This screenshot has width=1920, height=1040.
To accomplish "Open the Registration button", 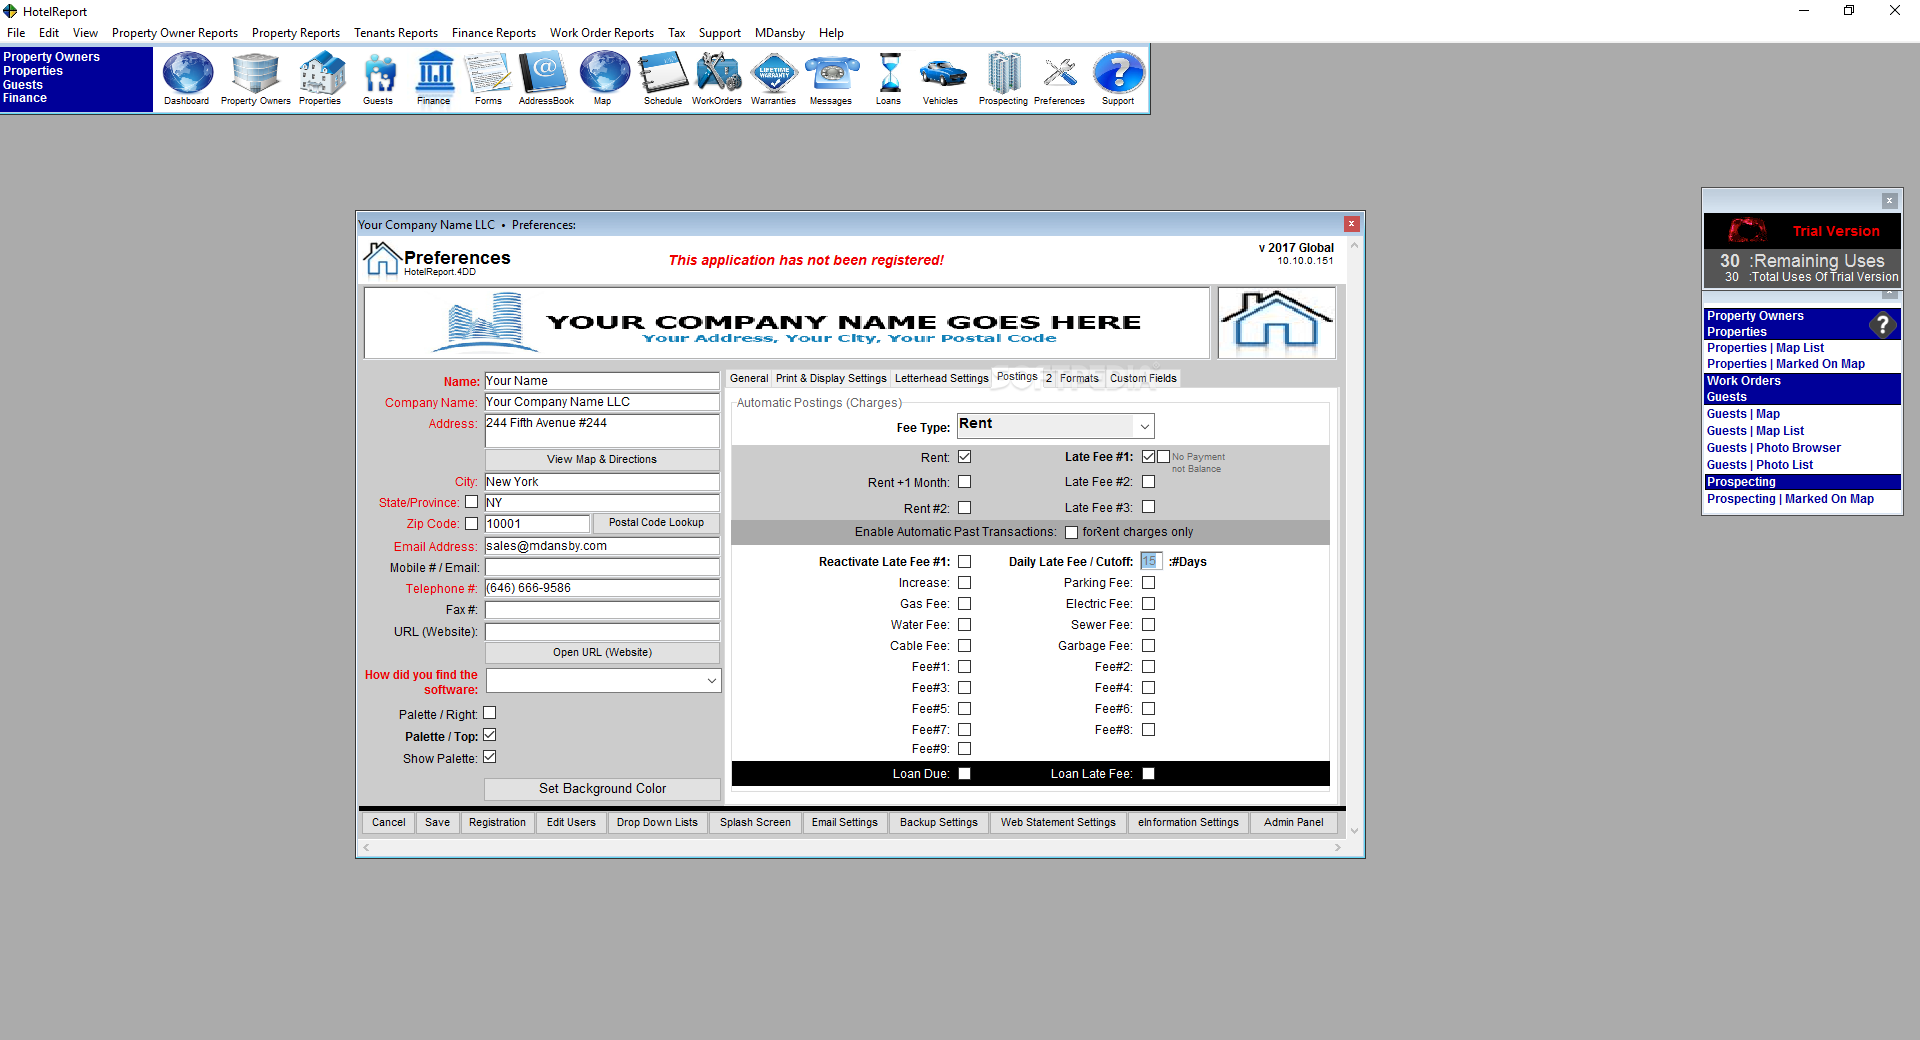I will pyautogui.click(x=497, y=822).
